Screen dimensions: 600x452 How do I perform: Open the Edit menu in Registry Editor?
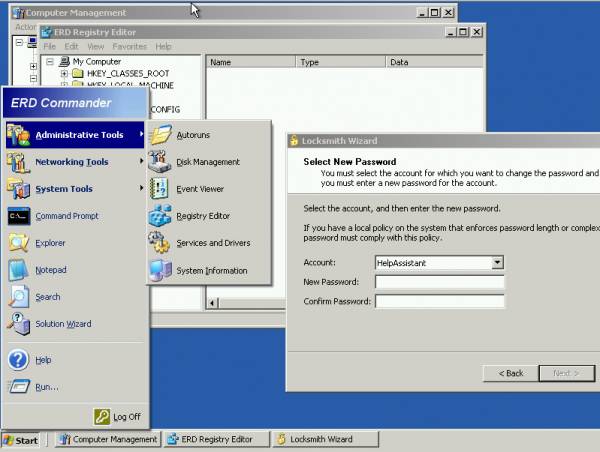(x=71, y=47)
